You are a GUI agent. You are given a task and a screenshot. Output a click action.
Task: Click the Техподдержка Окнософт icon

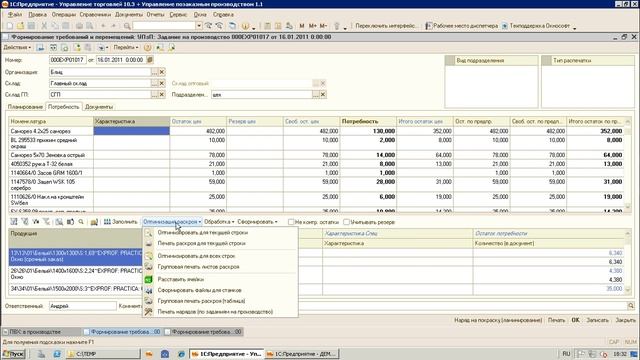point(504,26)
